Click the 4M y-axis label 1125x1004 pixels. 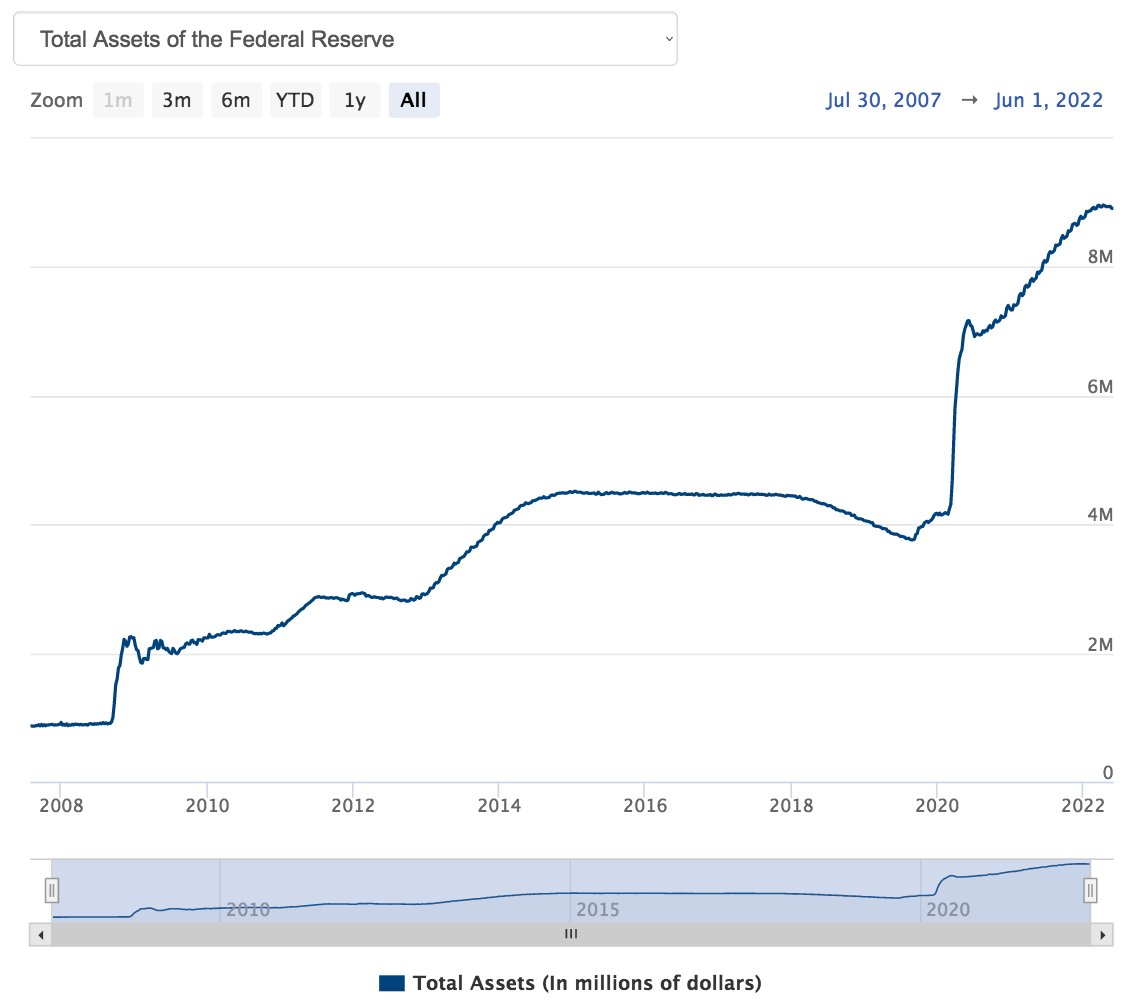tap(1100, 514)
